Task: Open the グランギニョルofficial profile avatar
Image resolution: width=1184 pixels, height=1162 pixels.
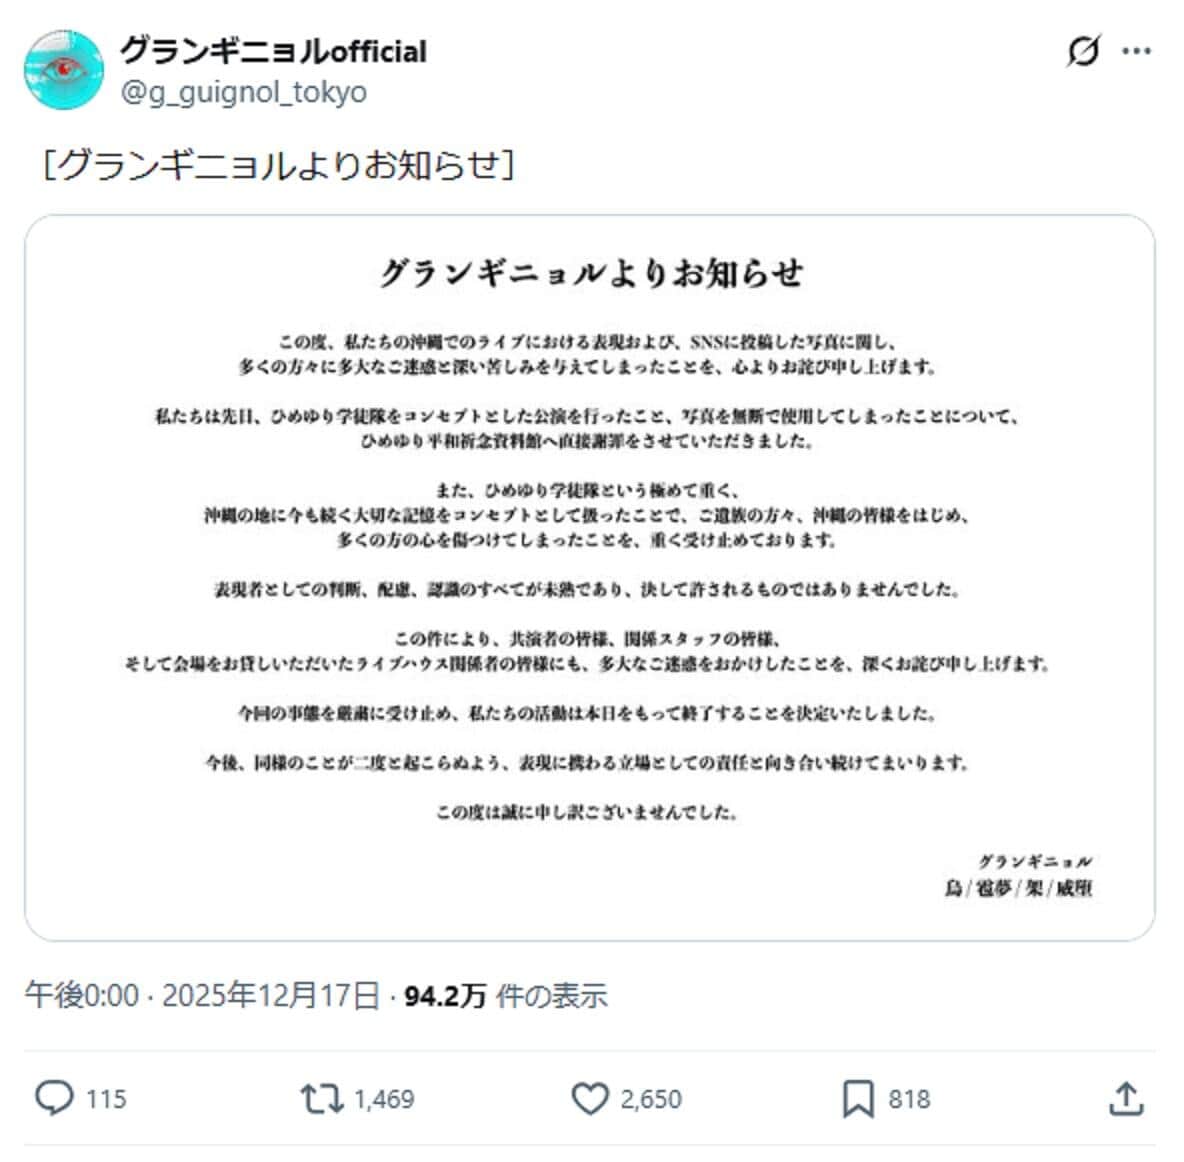Action: click(x=65, y=70)
